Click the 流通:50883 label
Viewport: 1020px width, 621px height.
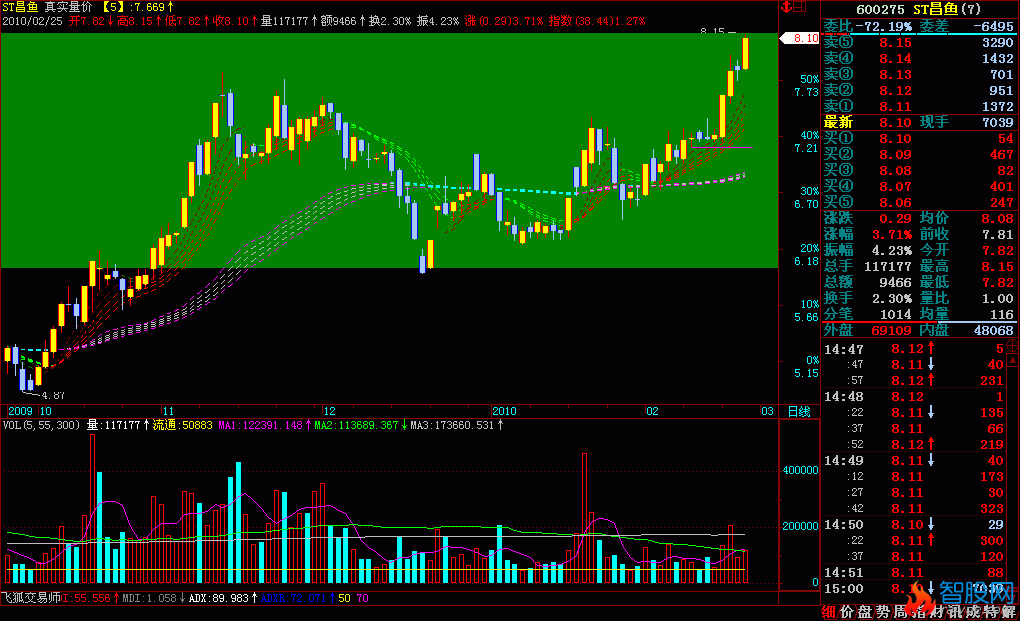[x=183, y=425]
